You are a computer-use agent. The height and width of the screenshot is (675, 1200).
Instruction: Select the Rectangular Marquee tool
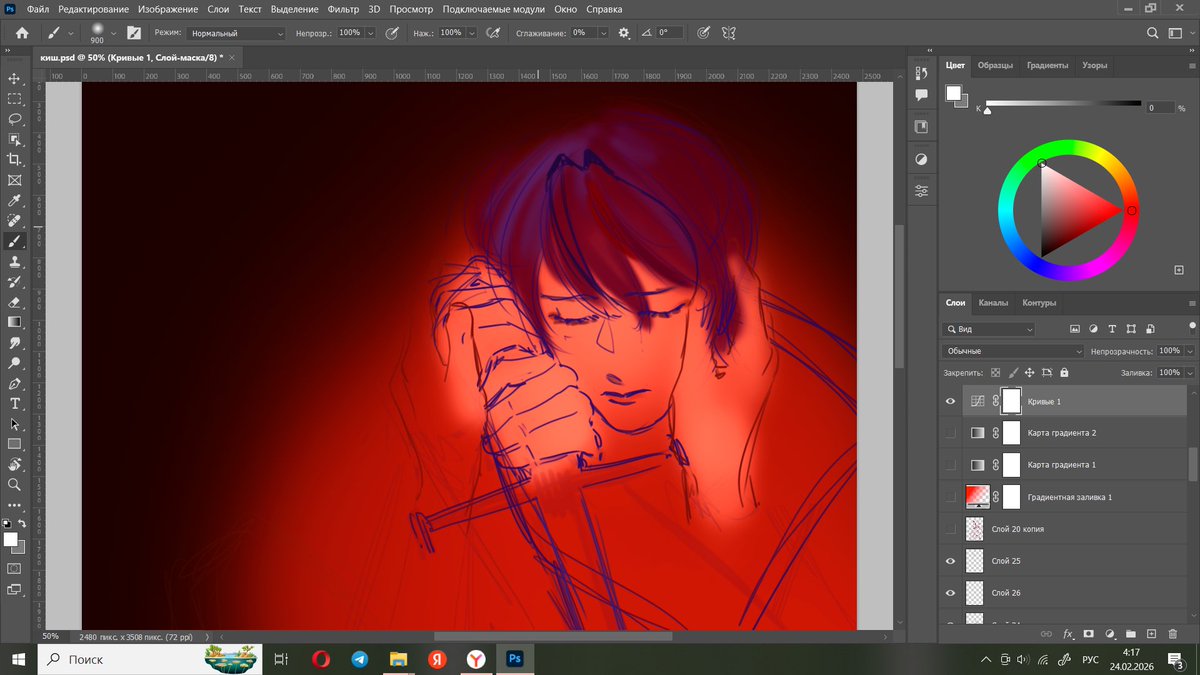point(15,99)
